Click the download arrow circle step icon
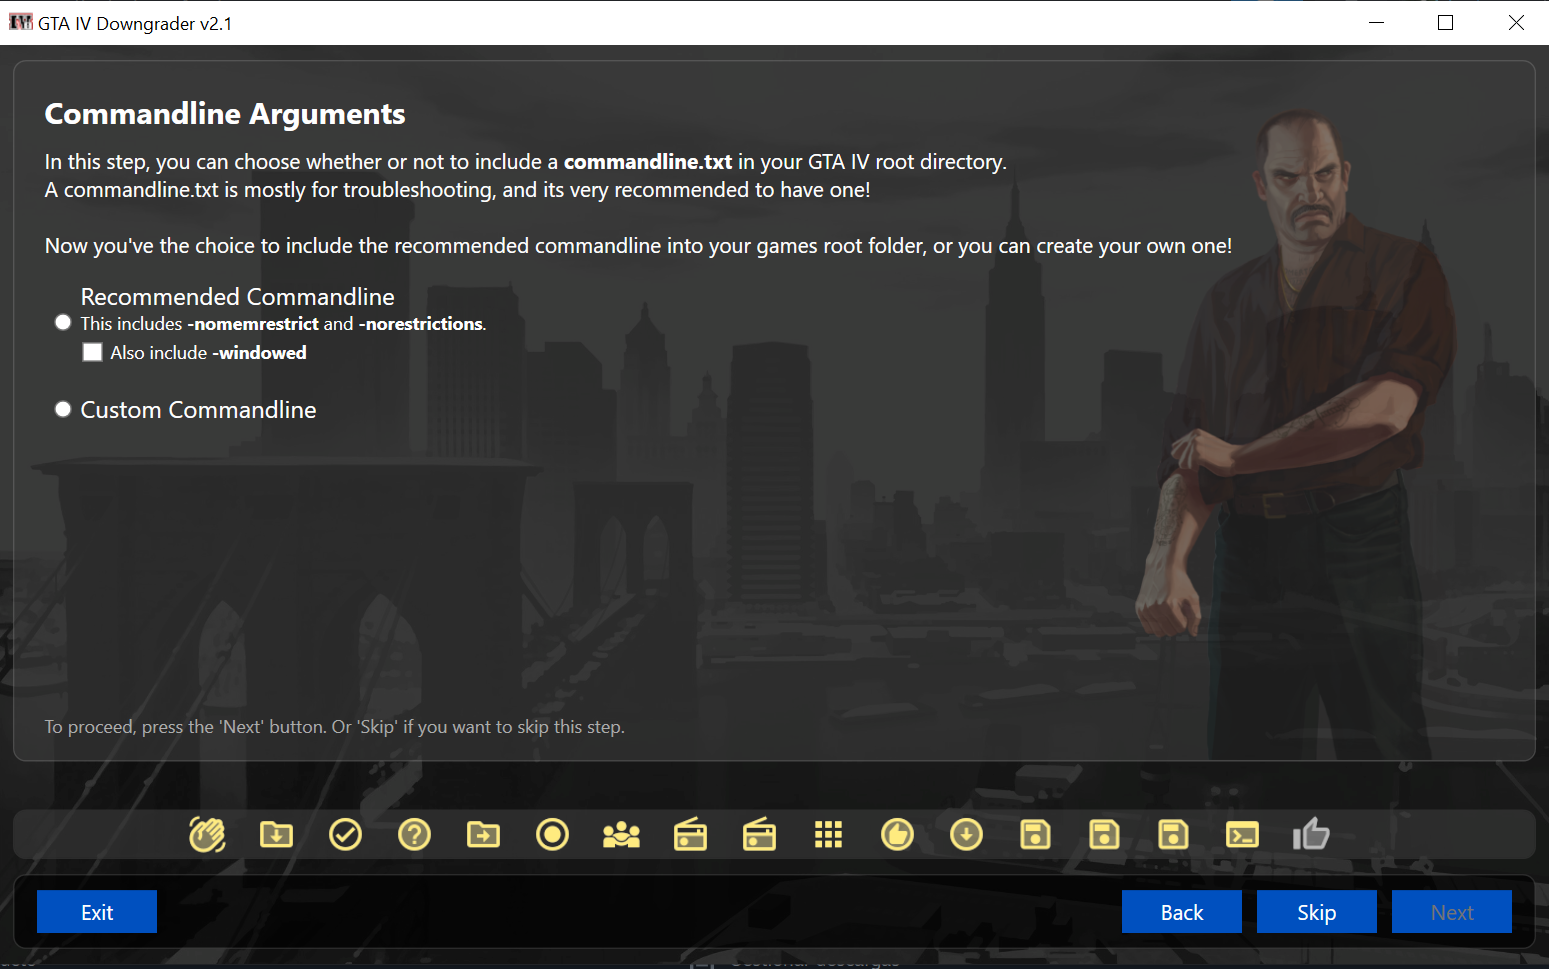Screen dimensions: 1549x969 (966, 834)
